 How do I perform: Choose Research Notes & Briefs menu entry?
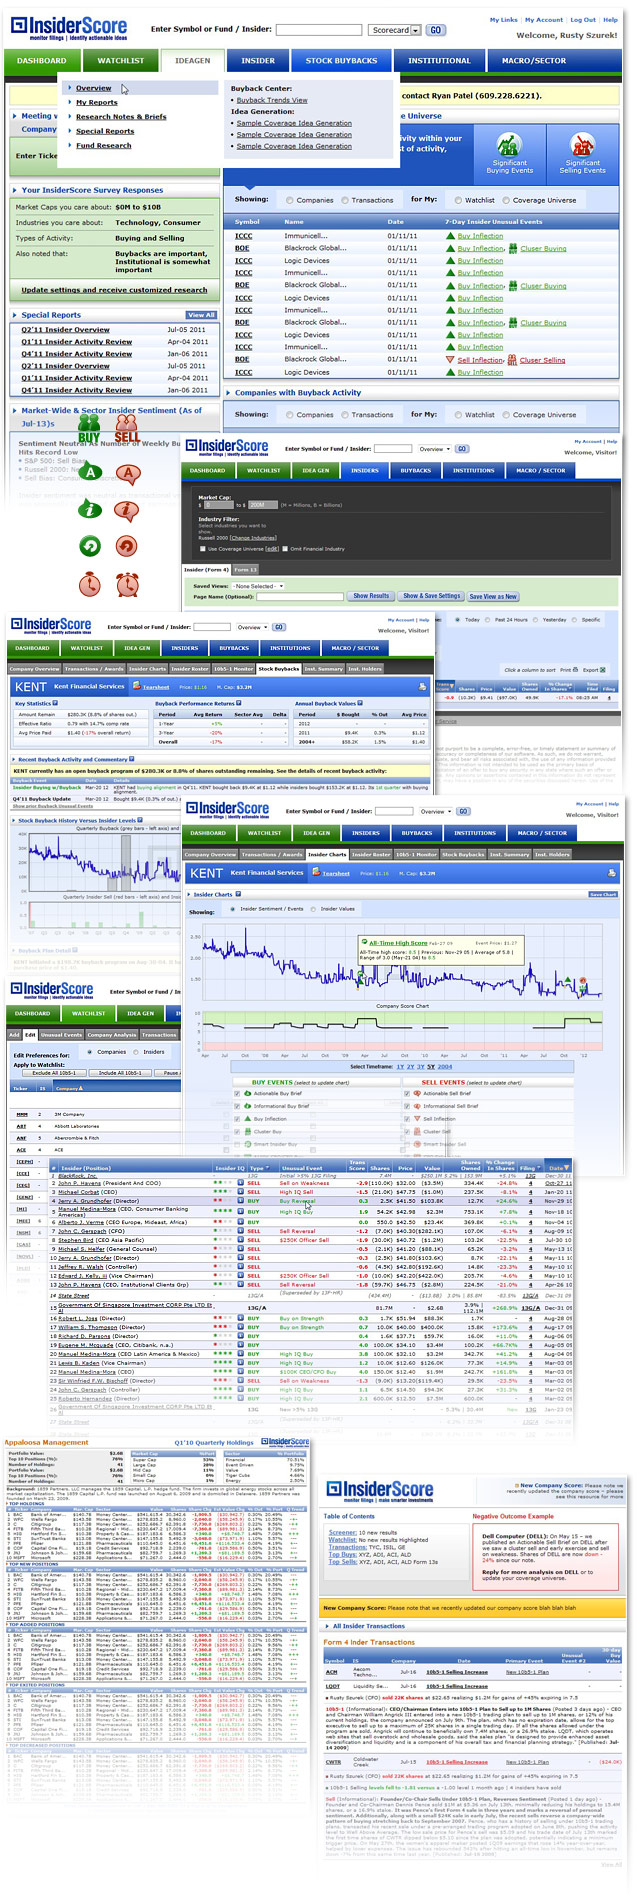121,117
